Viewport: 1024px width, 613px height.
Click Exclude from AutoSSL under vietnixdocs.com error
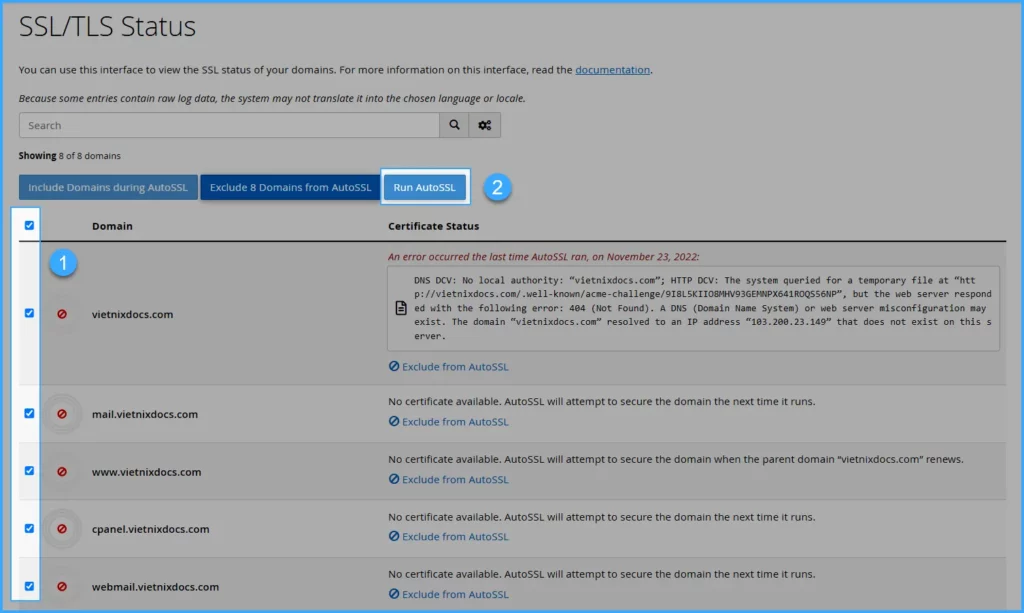pos(449,367)
